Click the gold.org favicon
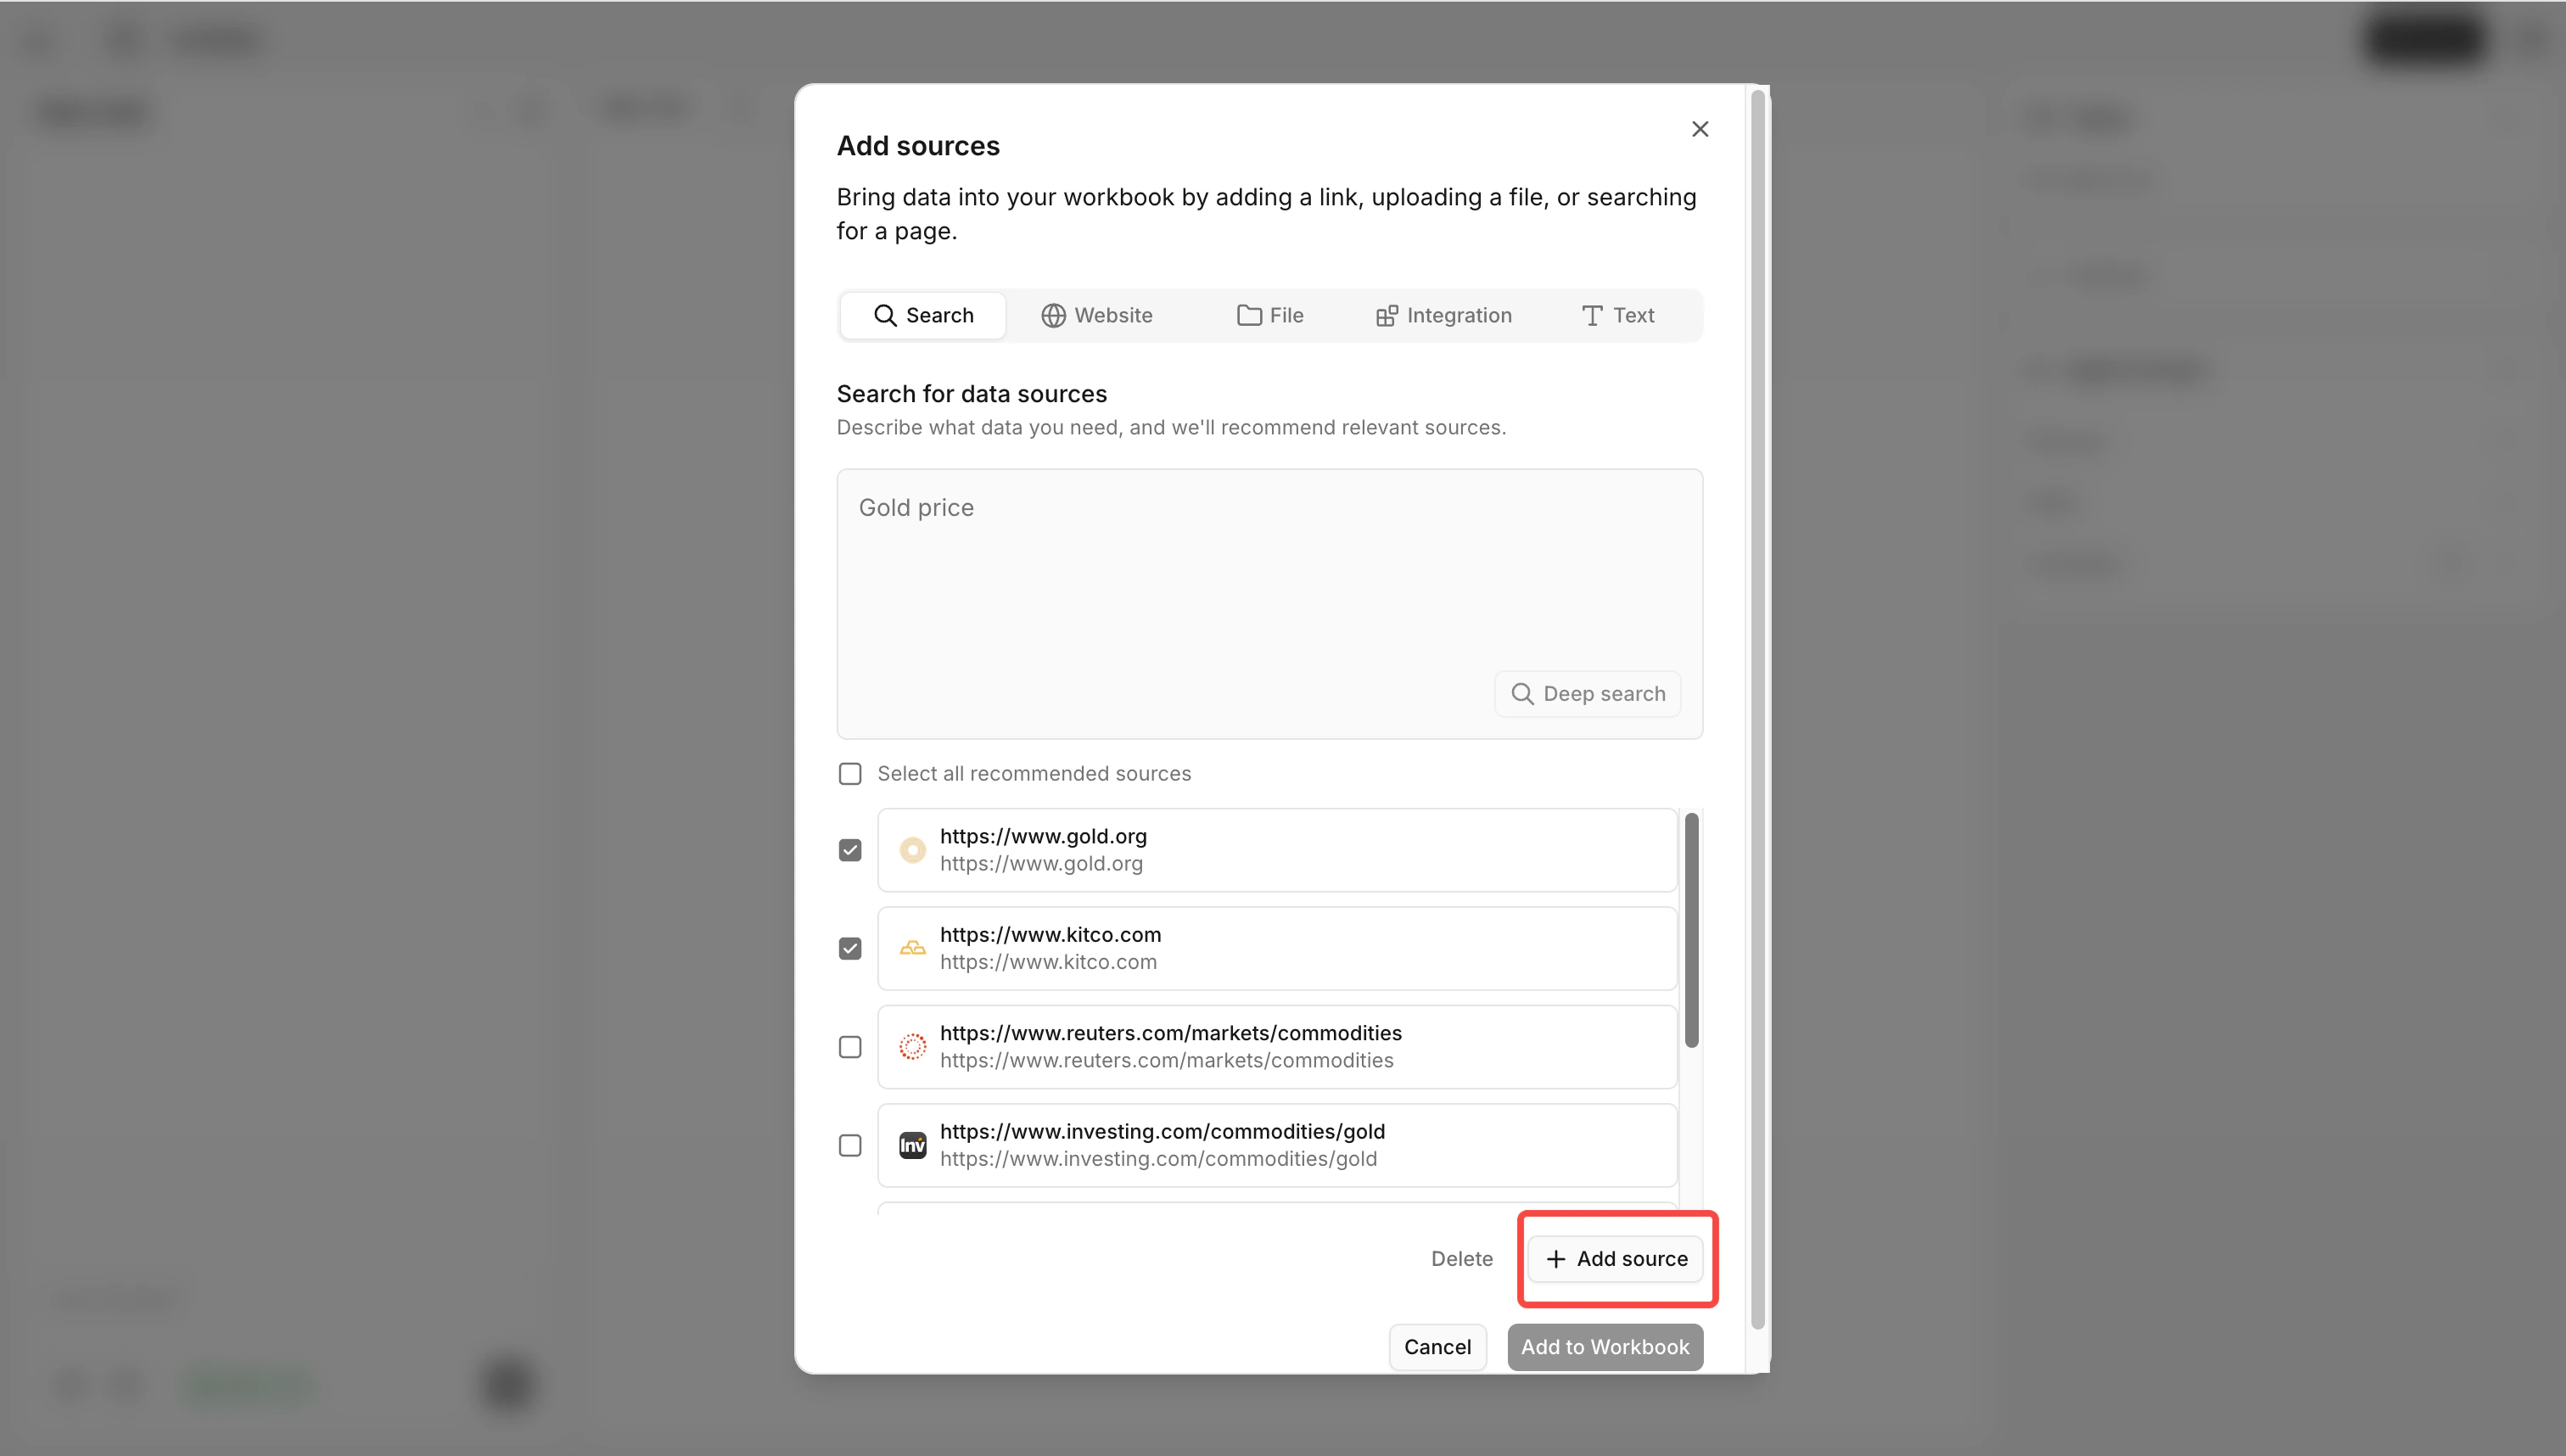This screenshot has height=1456, width=2566. (x=912, y=849)
